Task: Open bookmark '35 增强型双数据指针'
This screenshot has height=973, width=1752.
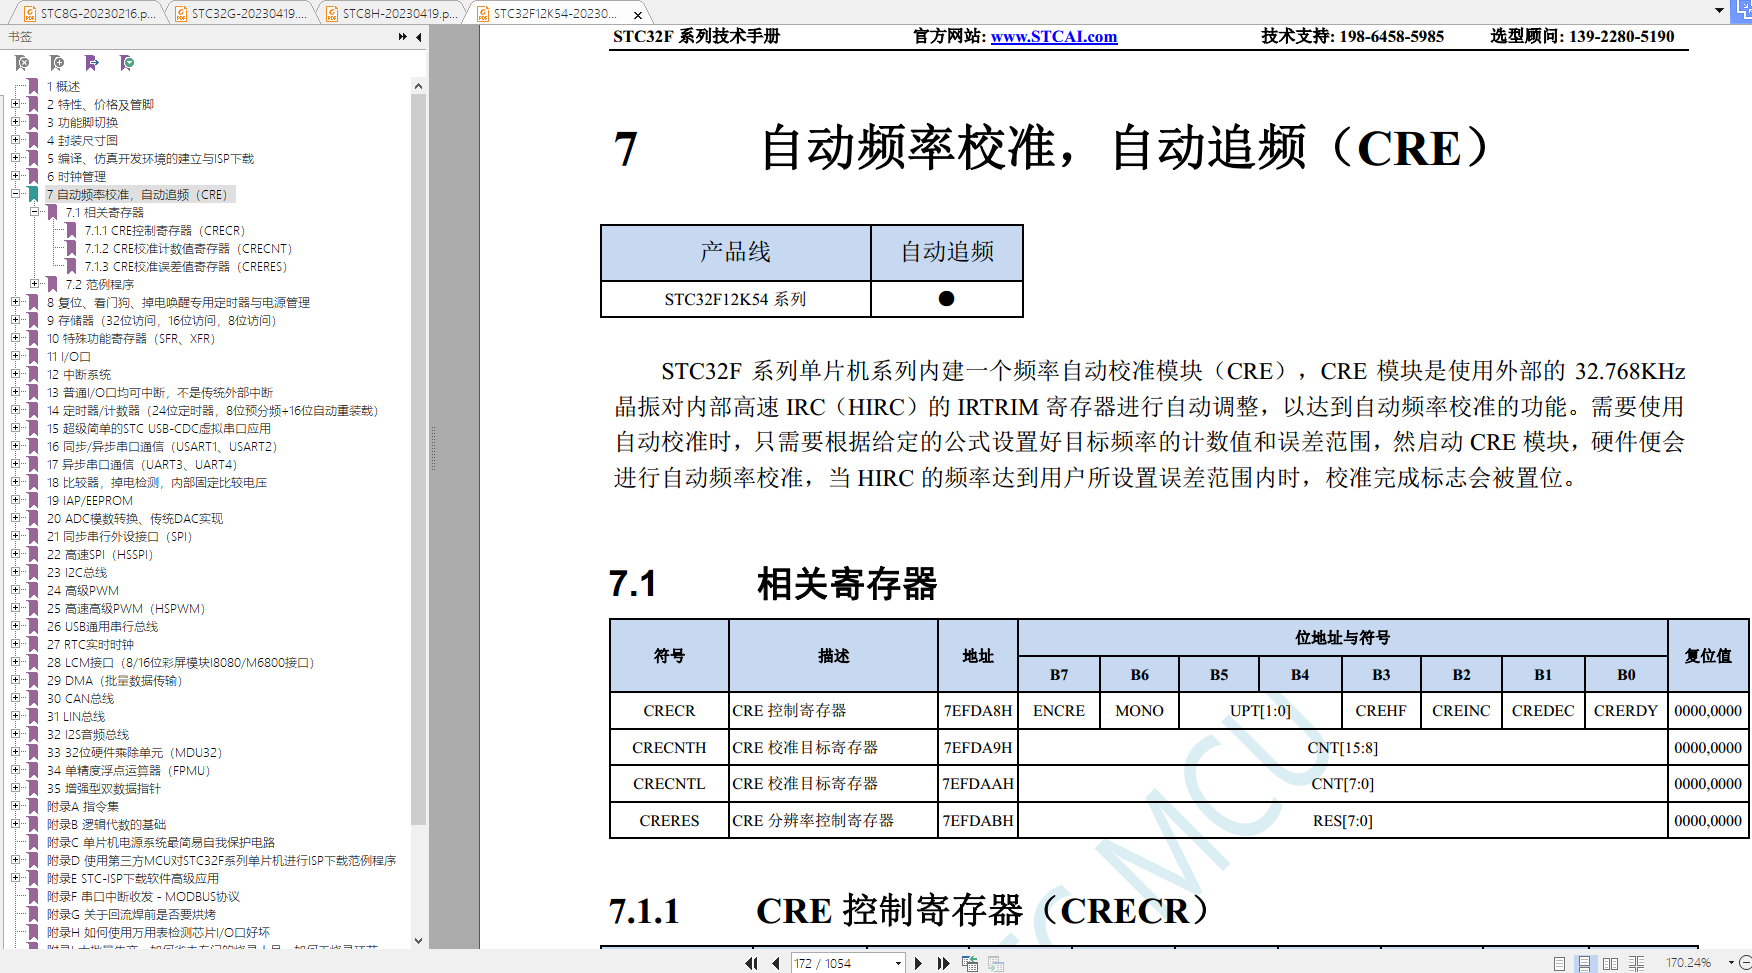Action: [x=103, y=788]
